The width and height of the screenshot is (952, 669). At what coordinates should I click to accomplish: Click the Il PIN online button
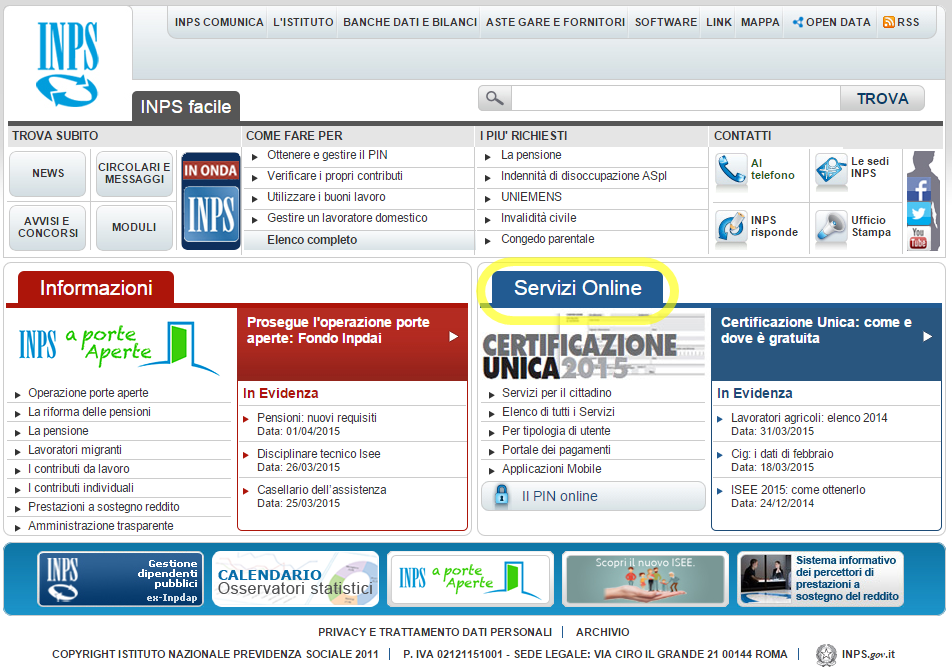click(593, 496)
